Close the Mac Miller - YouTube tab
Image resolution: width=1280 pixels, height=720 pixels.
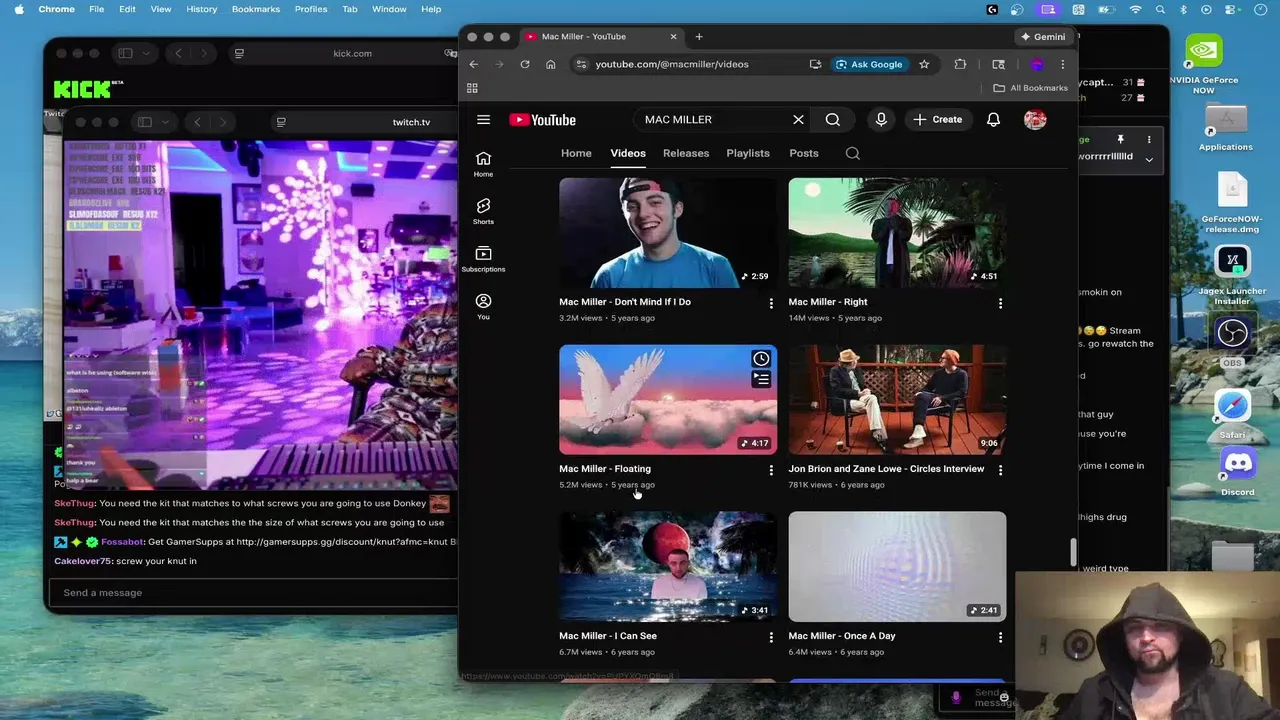[673, 37]
